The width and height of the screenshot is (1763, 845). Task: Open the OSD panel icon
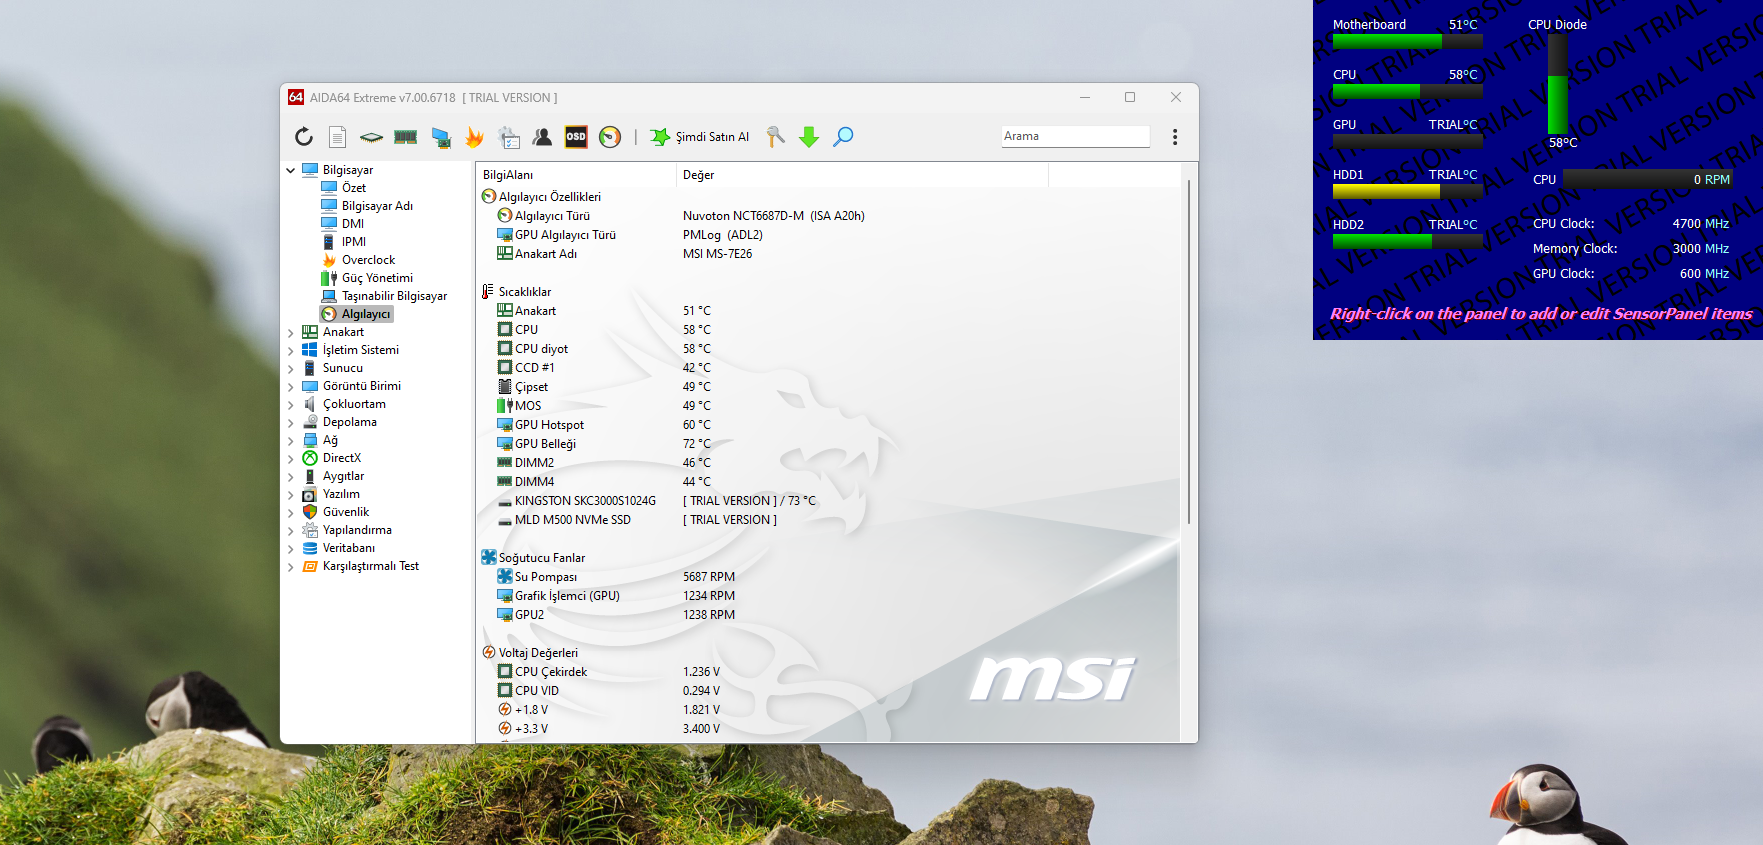576,137
